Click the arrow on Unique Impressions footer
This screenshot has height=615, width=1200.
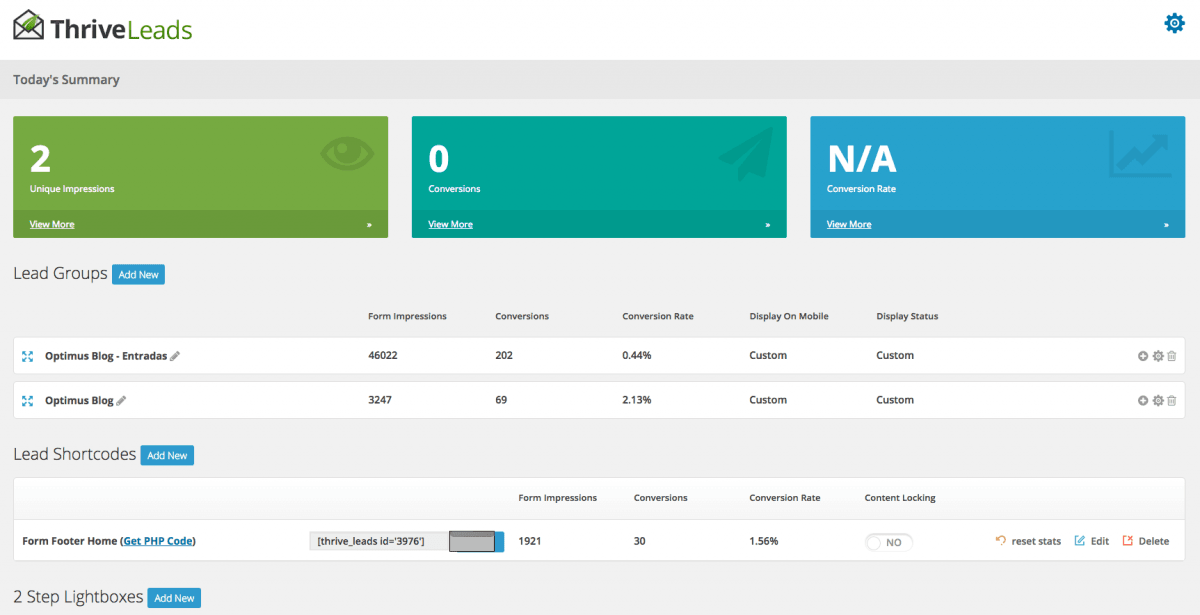(369, 225)
